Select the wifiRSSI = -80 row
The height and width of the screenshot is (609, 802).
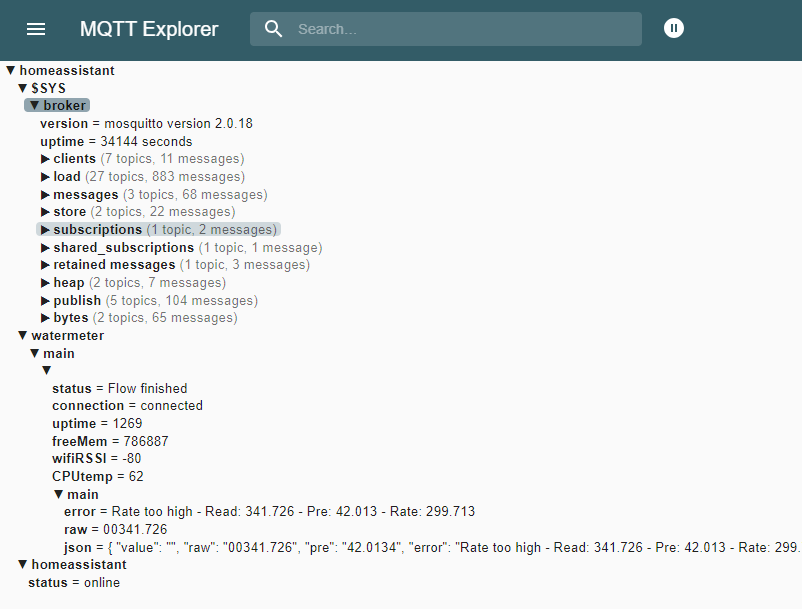pos(97,458)
